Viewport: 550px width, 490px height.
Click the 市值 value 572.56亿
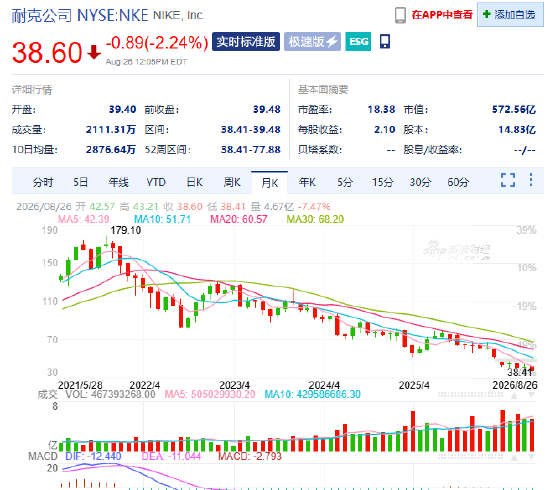point(514,109)
